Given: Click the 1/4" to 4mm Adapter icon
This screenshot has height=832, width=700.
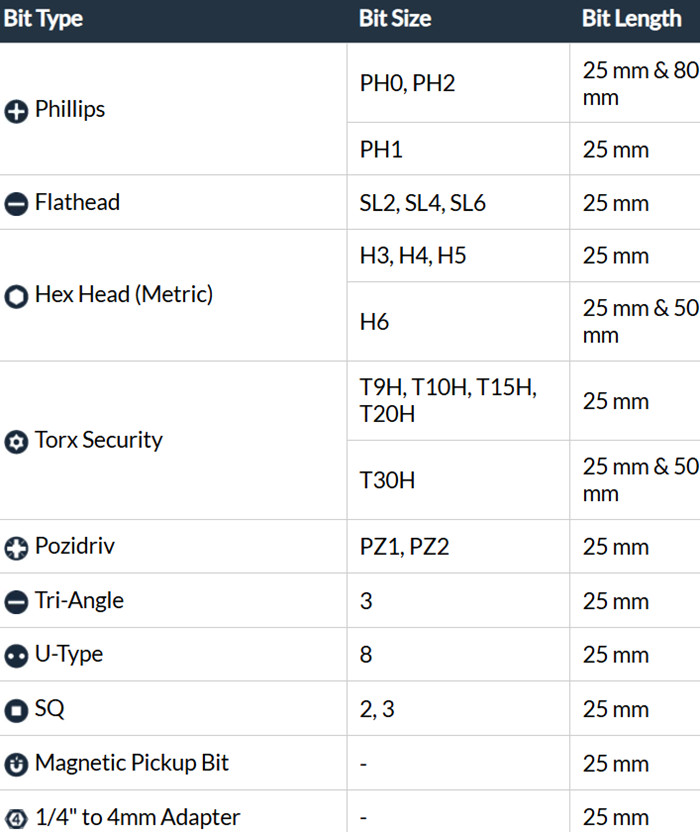Looking at the screenshot, I should point(16,818).
